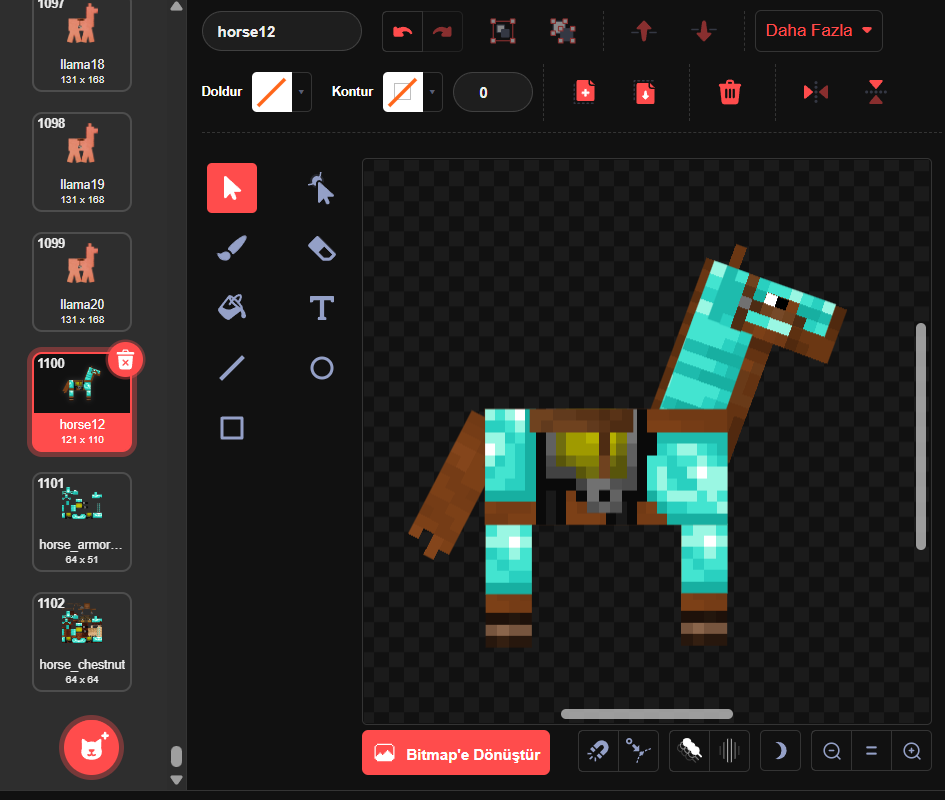Toggle the magnet snapping option
The image size is (945, 800).
(598, 751)
